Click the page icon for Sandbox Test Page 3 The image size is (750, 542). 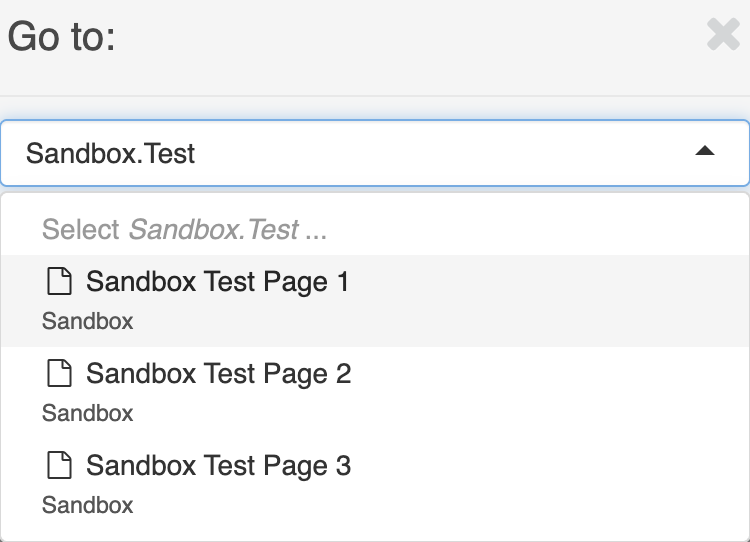click(x=61, y=466)
